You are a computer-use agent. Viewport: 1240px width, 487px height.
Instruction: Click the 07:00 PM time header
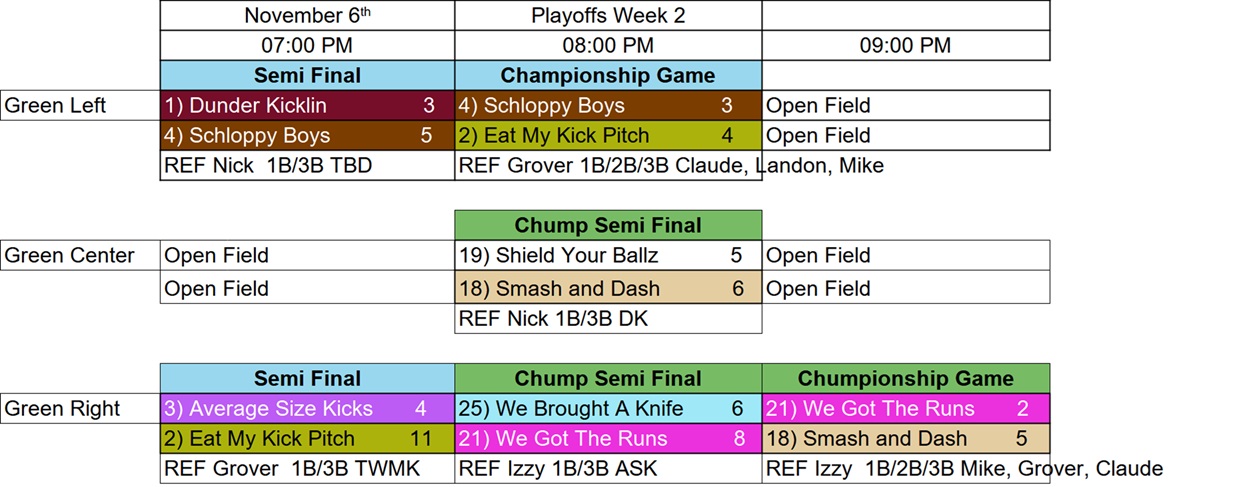(x=307, y=46)
